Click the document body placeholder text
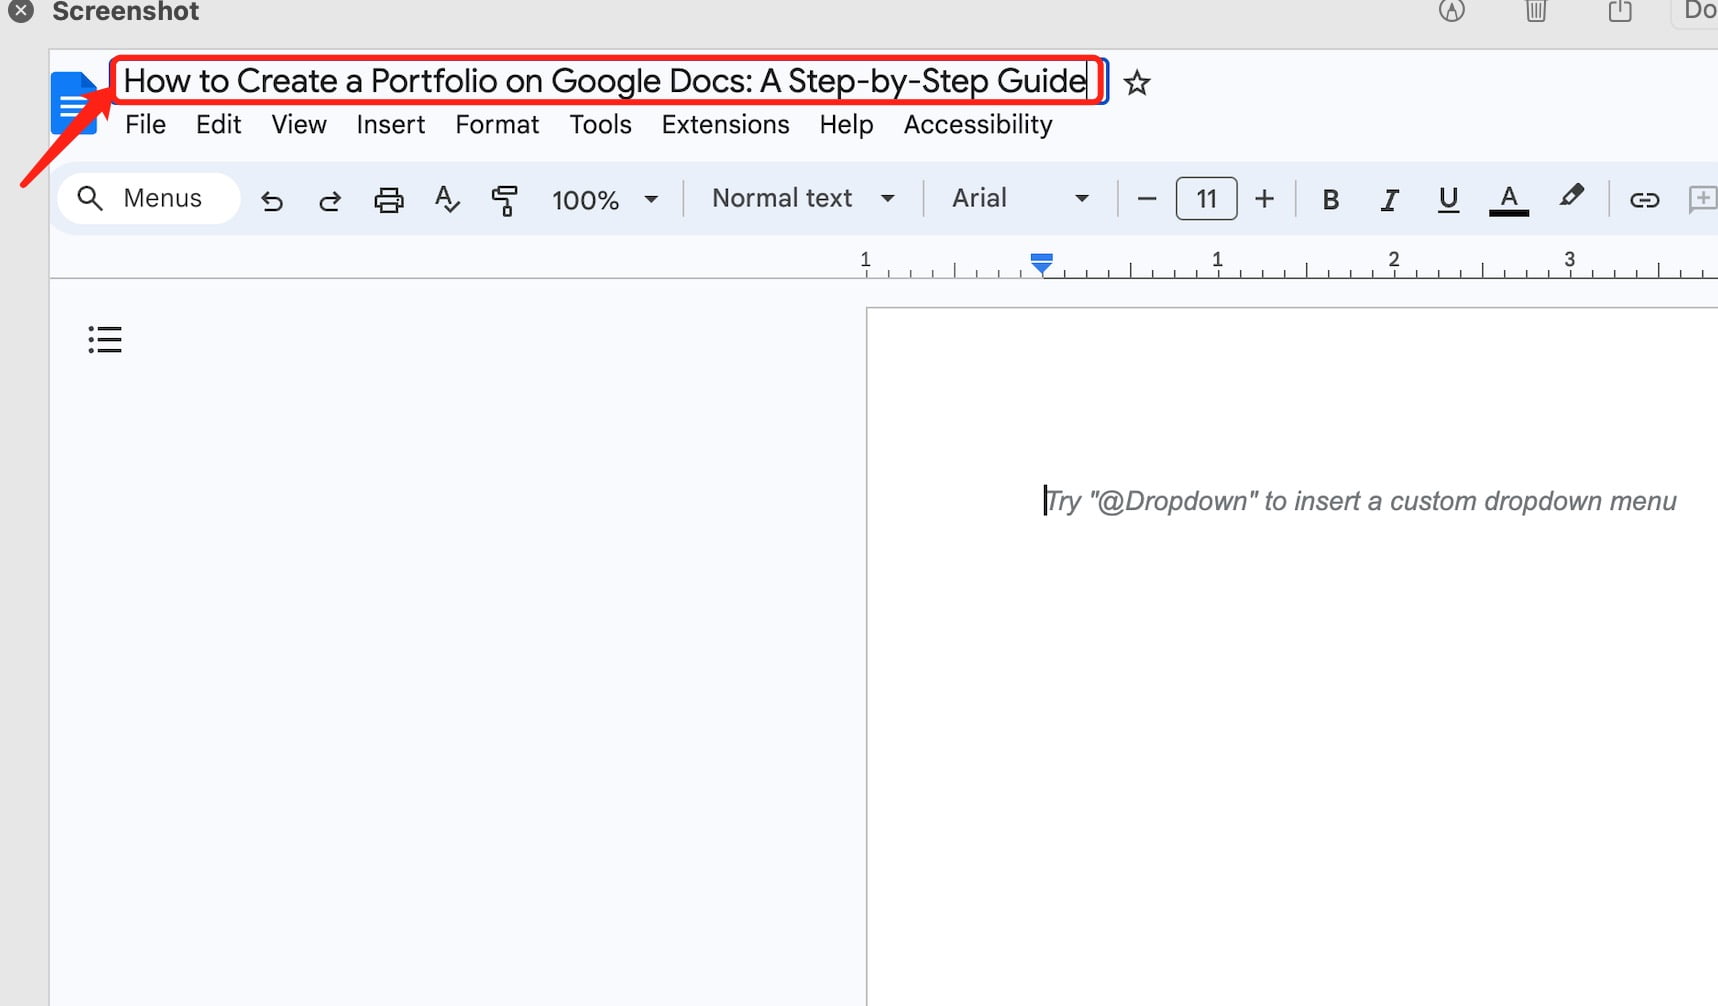This screenshot has height=1006, width=1718. click(x=1360, y=501)
